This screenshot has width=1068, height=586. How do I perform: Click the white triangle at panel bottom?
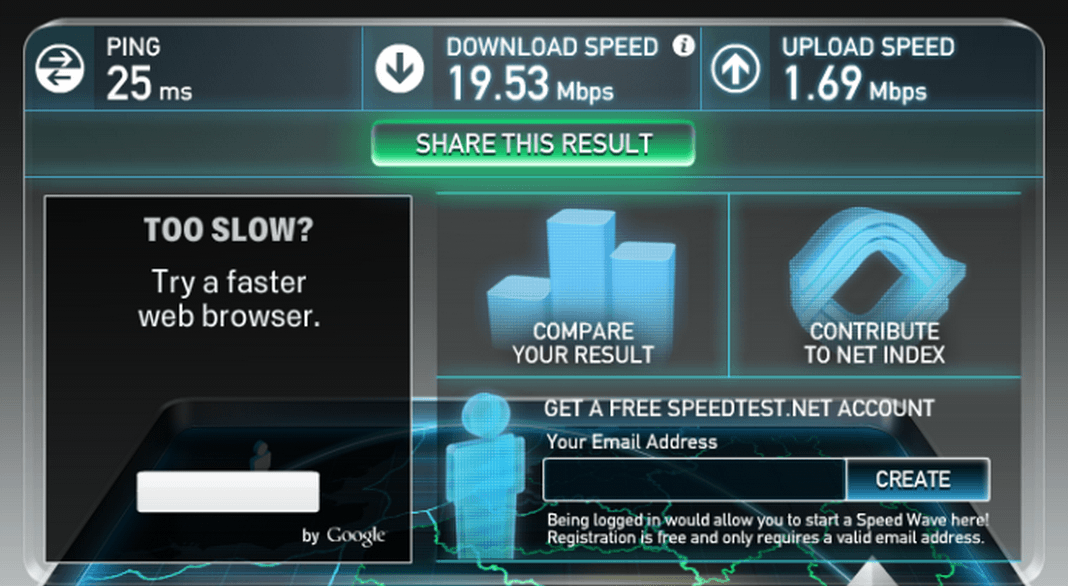(x=873, y=572)
